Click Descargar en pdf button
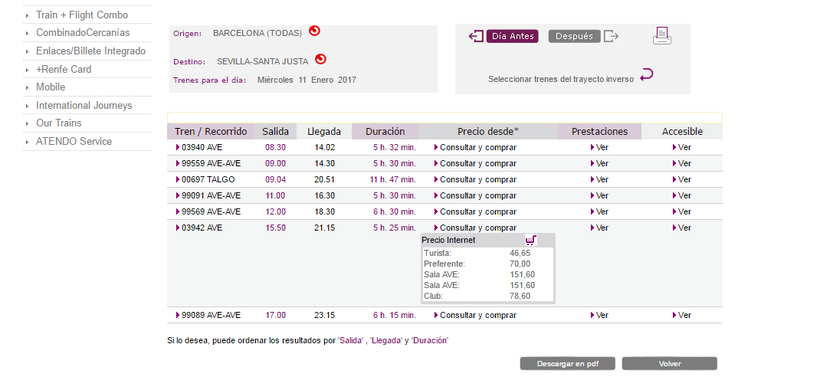Image resolution: width=820 pixels, height=377 pixels. 567,363
